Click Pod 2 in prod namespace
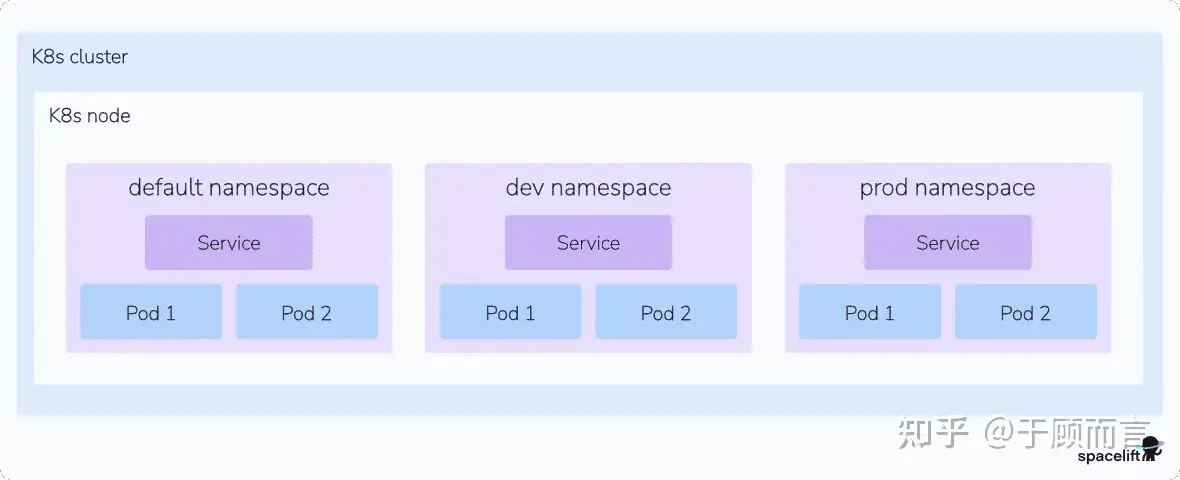The width and height of the screenshot is (1180, 480). [1026, 311]
